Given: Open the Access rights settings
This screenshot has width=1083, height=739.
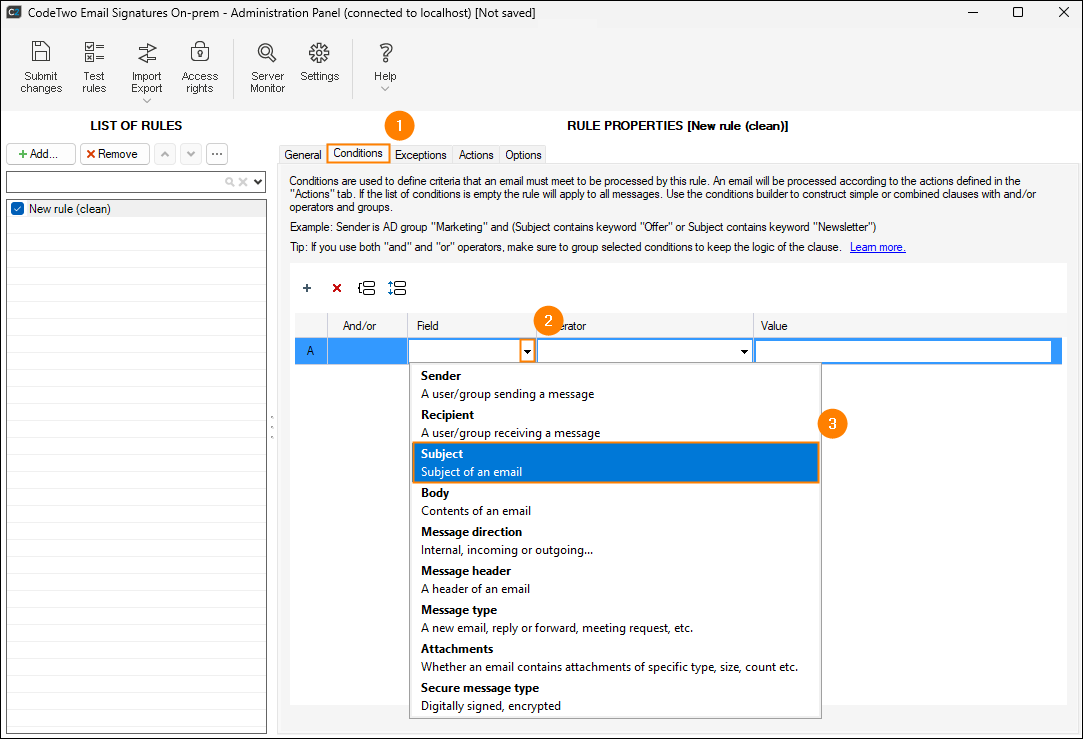Looking at the screenshot, I should pos(199,67).
